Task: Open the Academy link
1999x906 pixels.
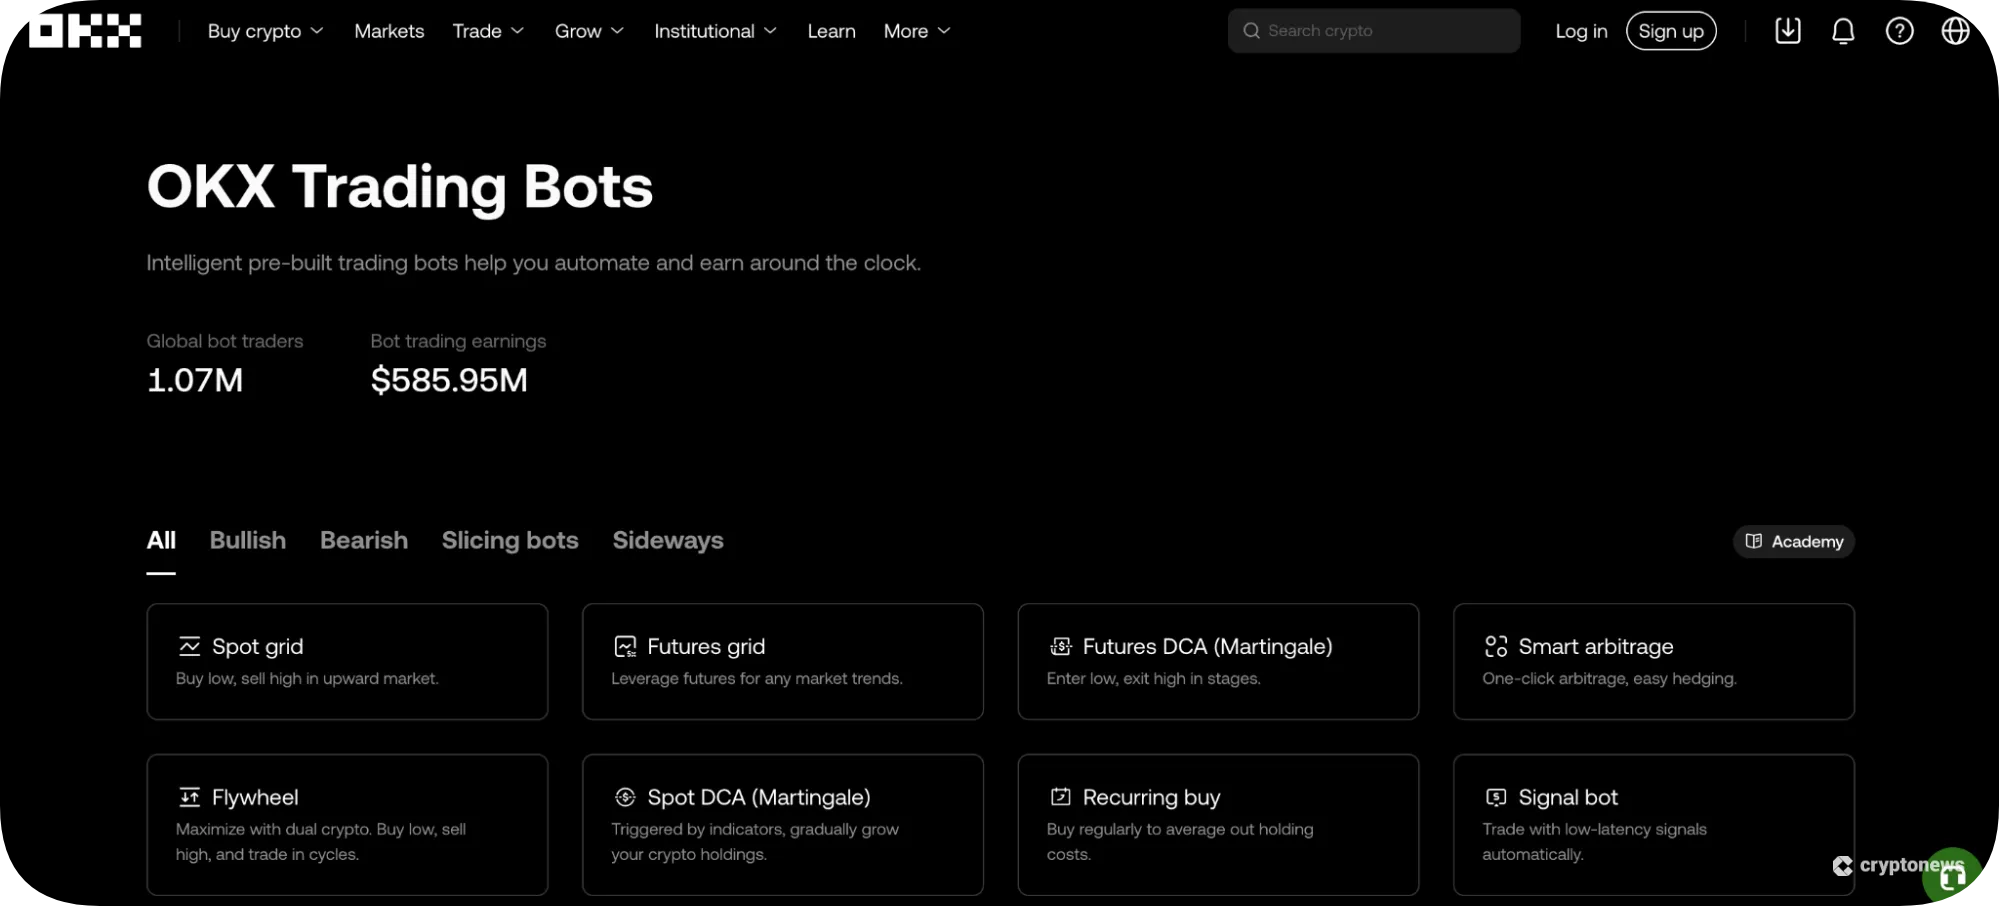Action: tap(1793, 541)
